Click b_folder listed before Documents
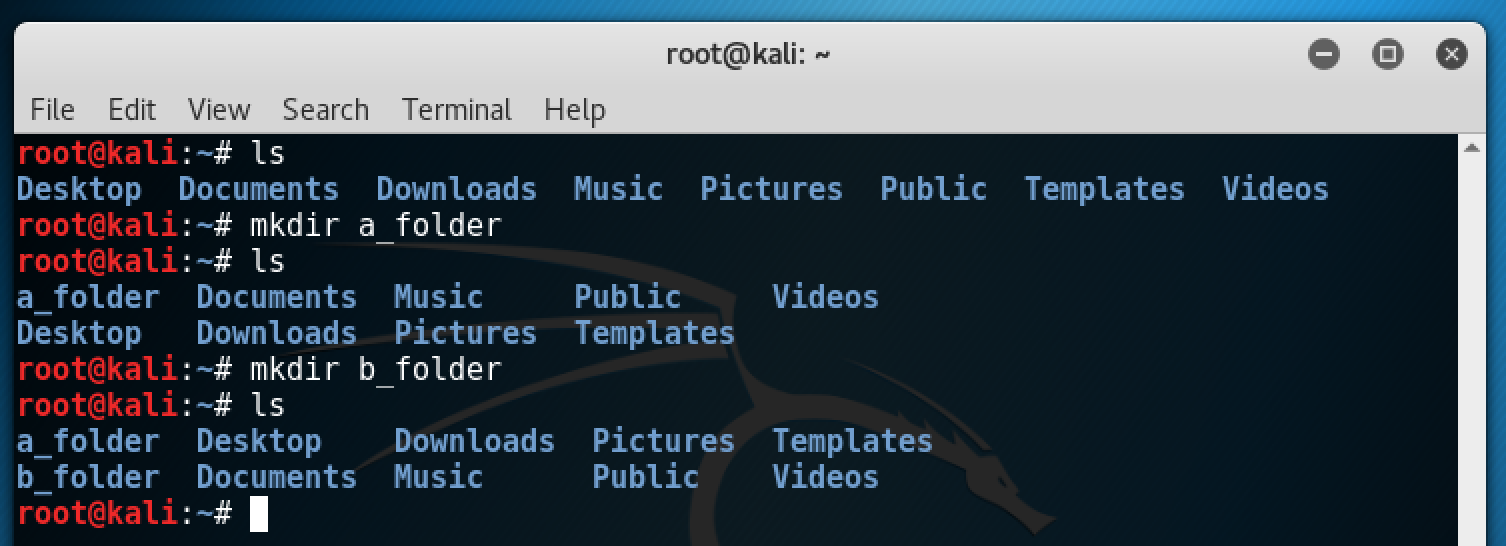The height and width of the screenshot is (546, 1506). (x=88, y=478)
